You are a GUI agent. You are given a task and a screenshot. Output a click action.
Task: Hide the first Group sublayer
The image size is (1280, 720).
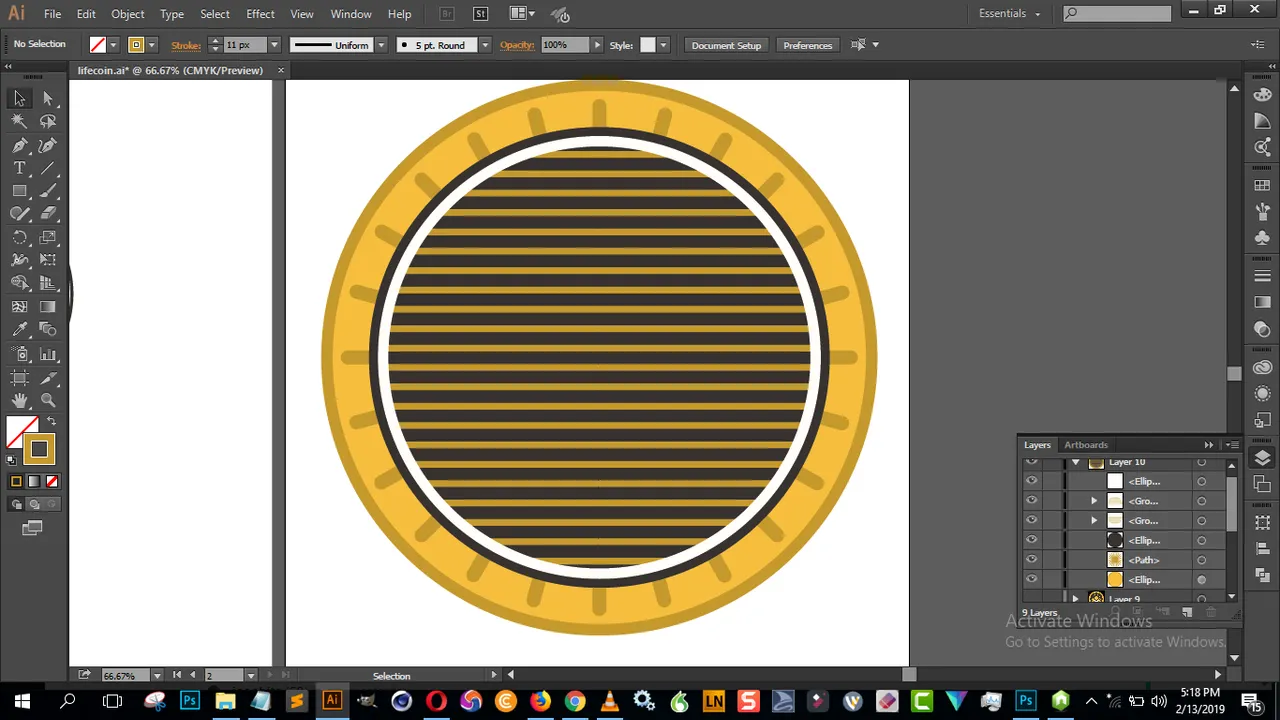point(1031,501)
